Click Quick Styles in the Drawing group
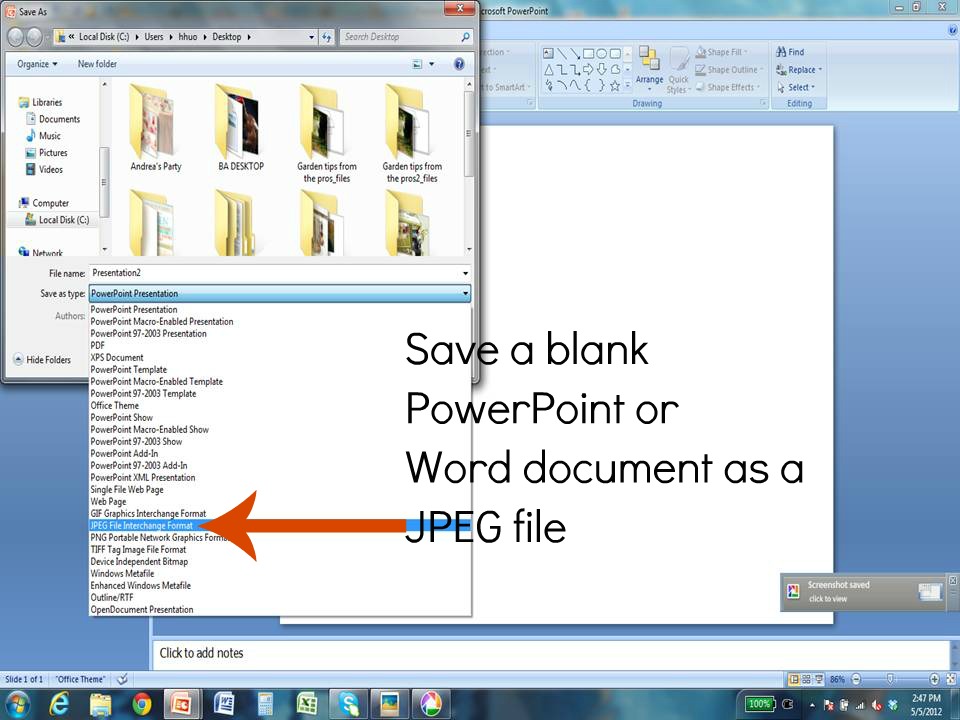The width and height of the screenshot is (960, 720). (x=678, y=70)
